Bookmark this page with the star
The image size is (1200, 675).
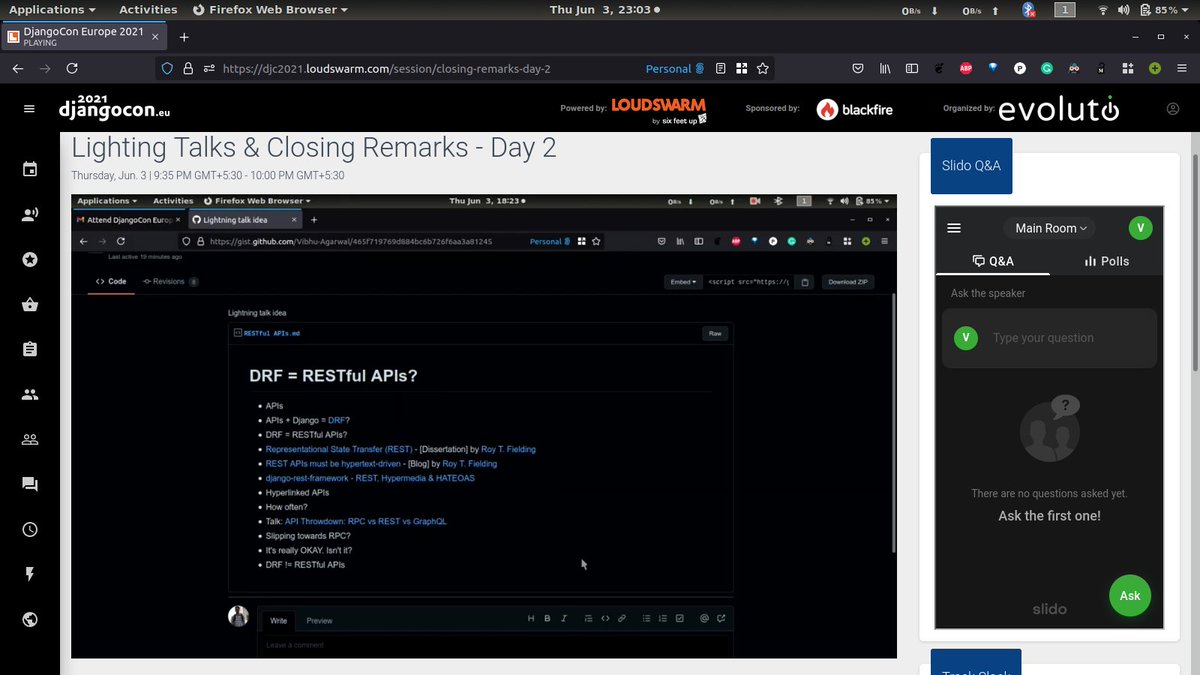[763, 69]
